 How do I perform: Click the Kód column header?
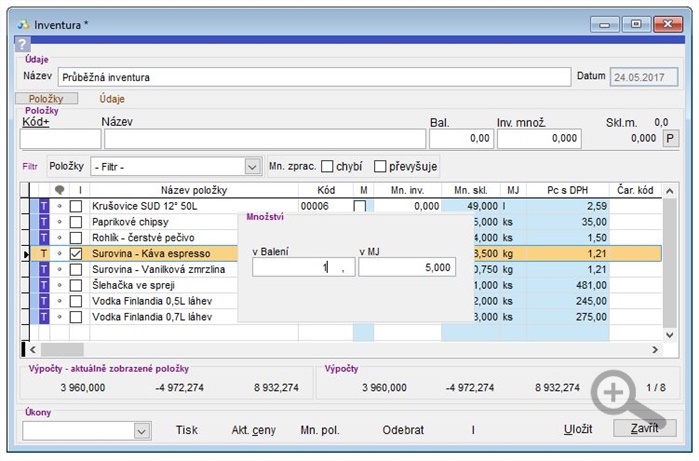pyautogui.click(x=326, y=190)
